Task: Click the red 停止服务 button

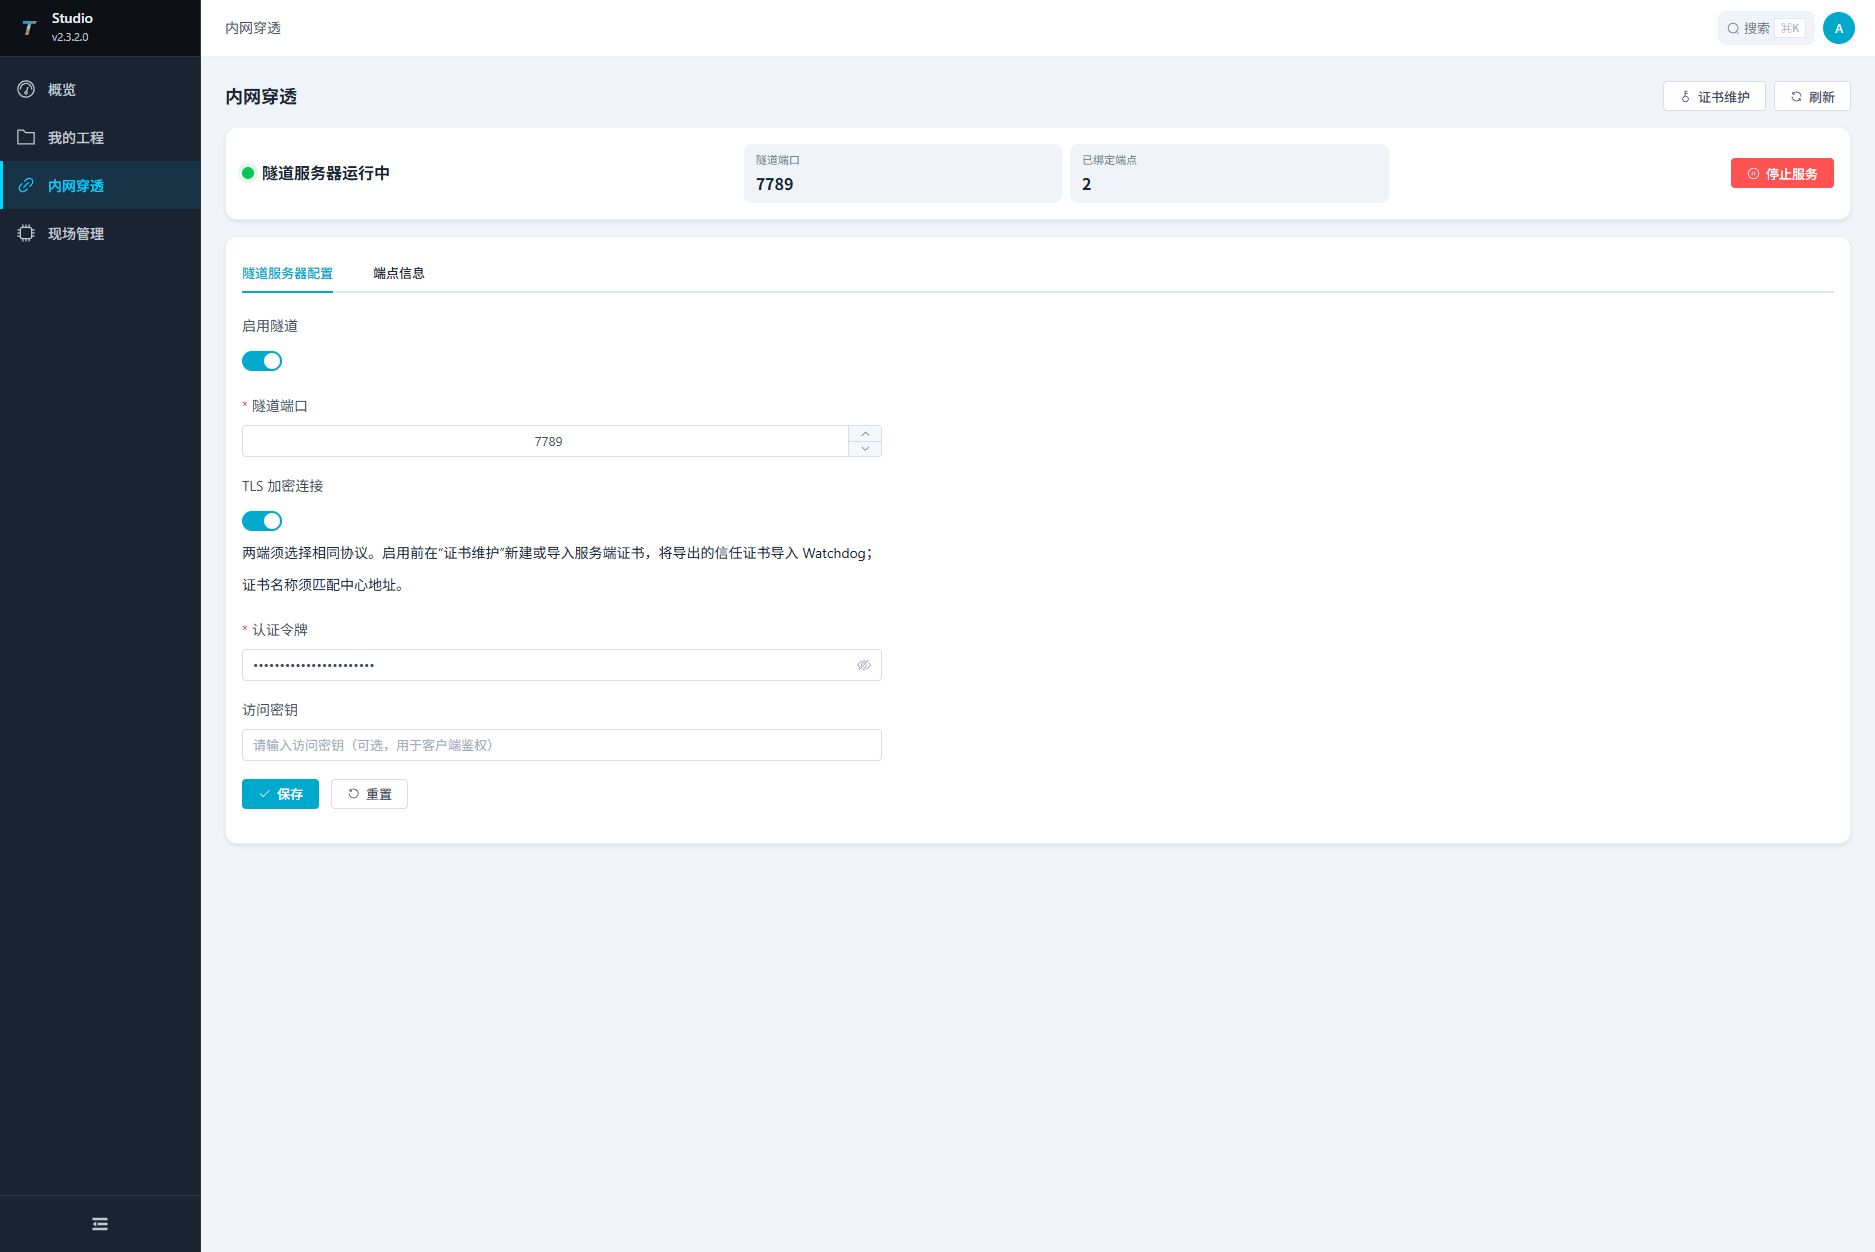Action: pos(1782,173)
